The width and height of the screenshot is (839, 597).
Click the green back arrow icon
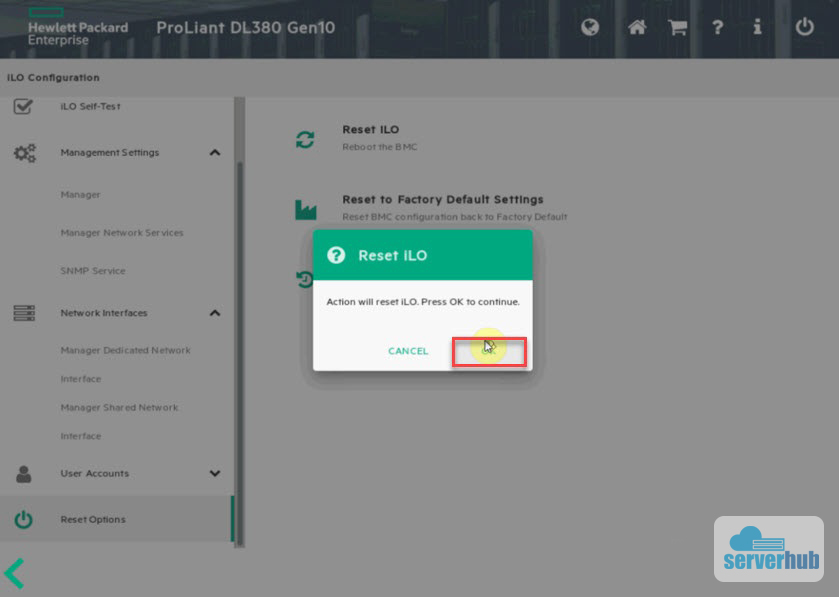[14, 573]
